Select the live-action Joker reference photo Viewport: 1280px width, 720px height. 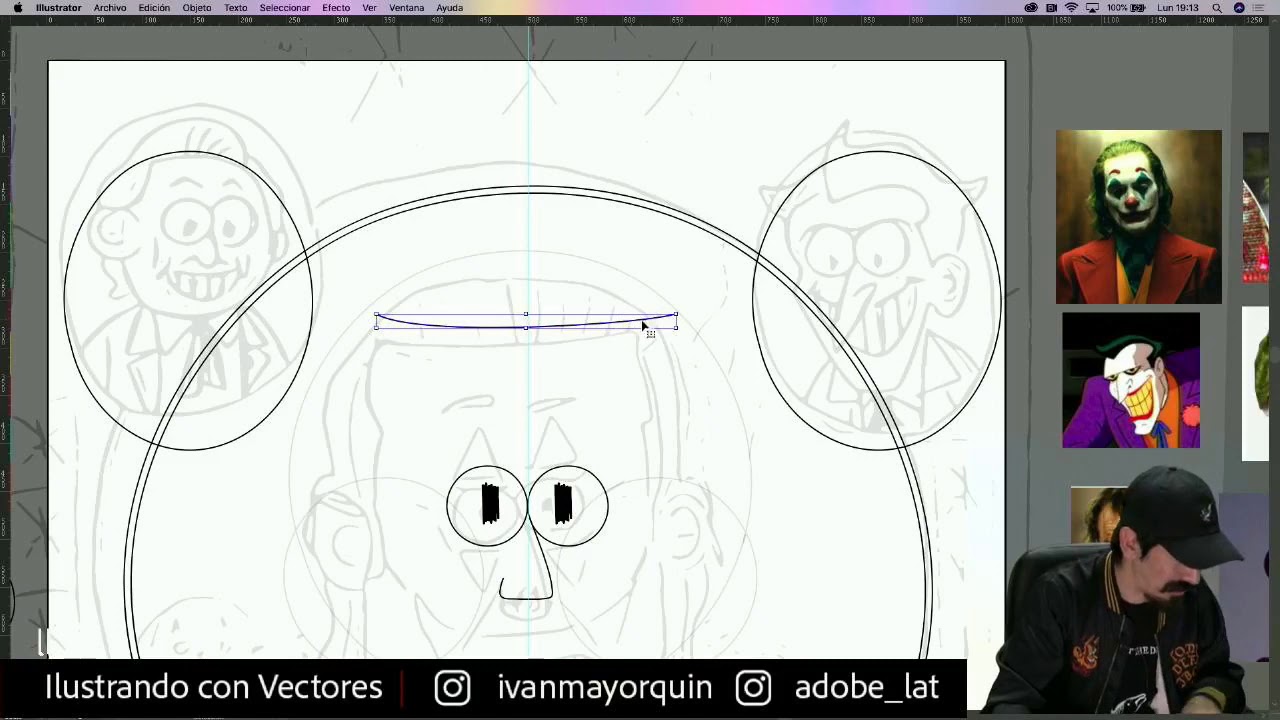coord(1138,216)
